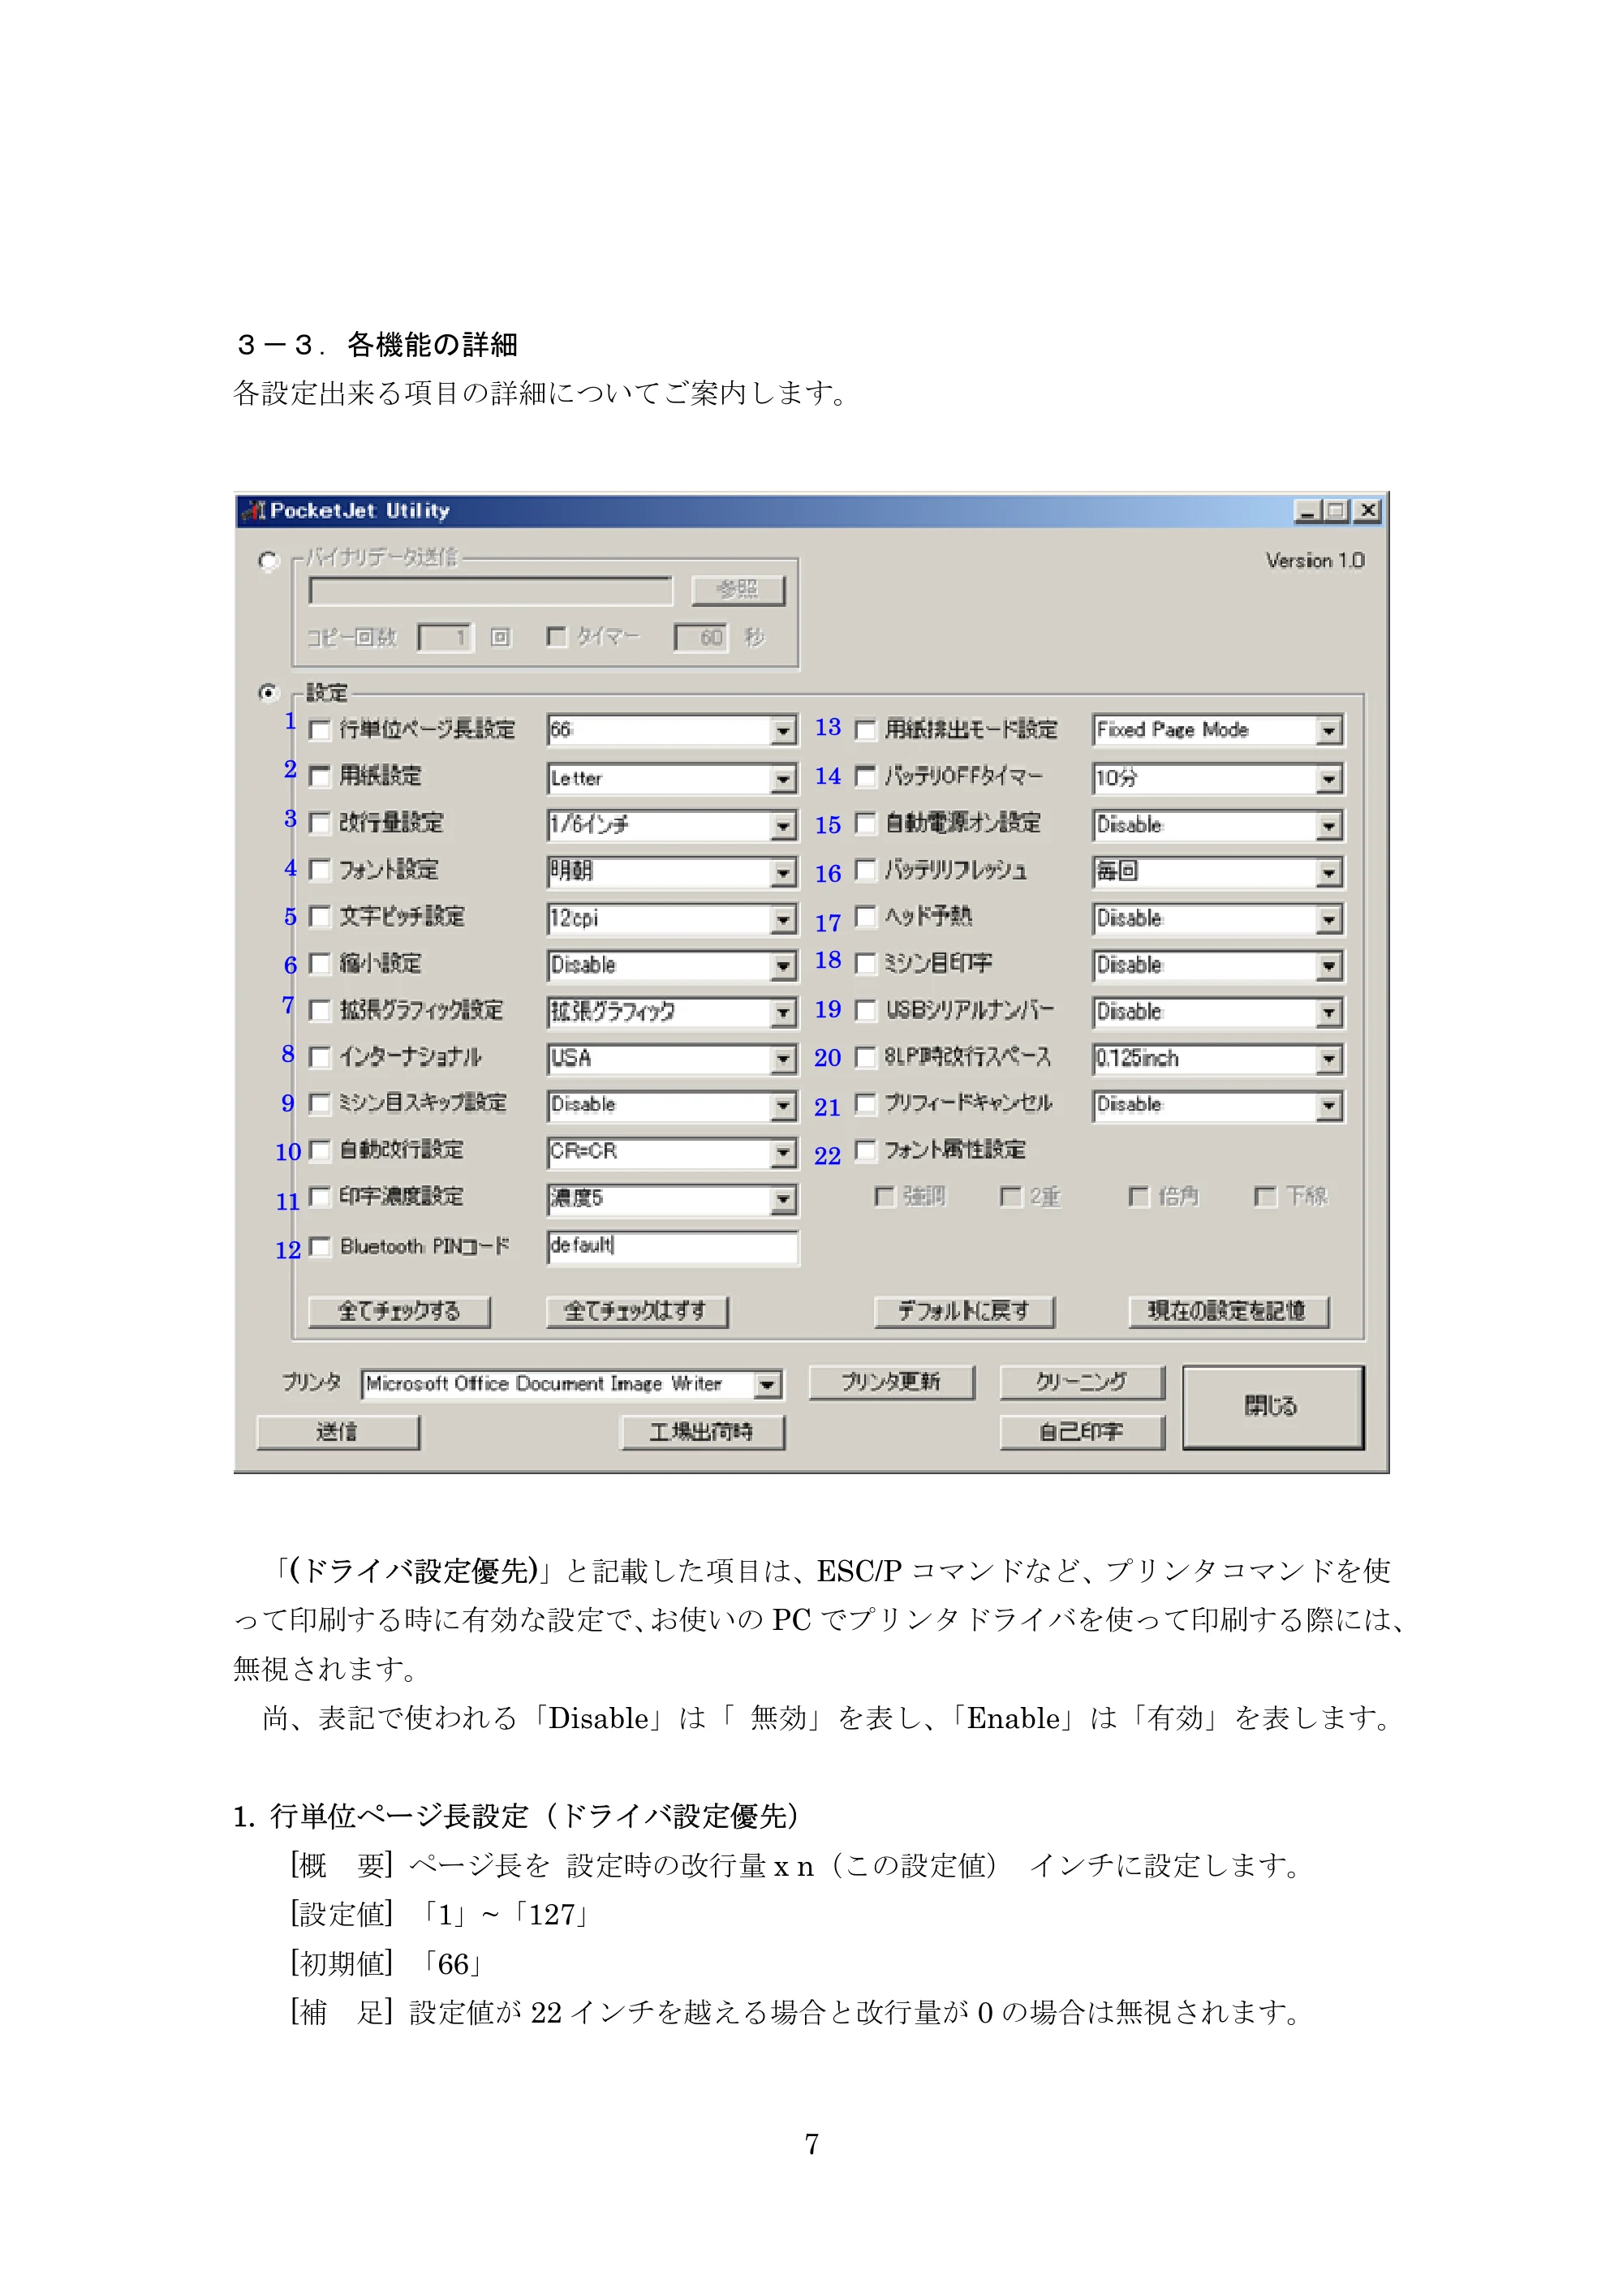Open the USBシリアルナンバー dropdown
The image size is (1623, 2296).
1218,1012
